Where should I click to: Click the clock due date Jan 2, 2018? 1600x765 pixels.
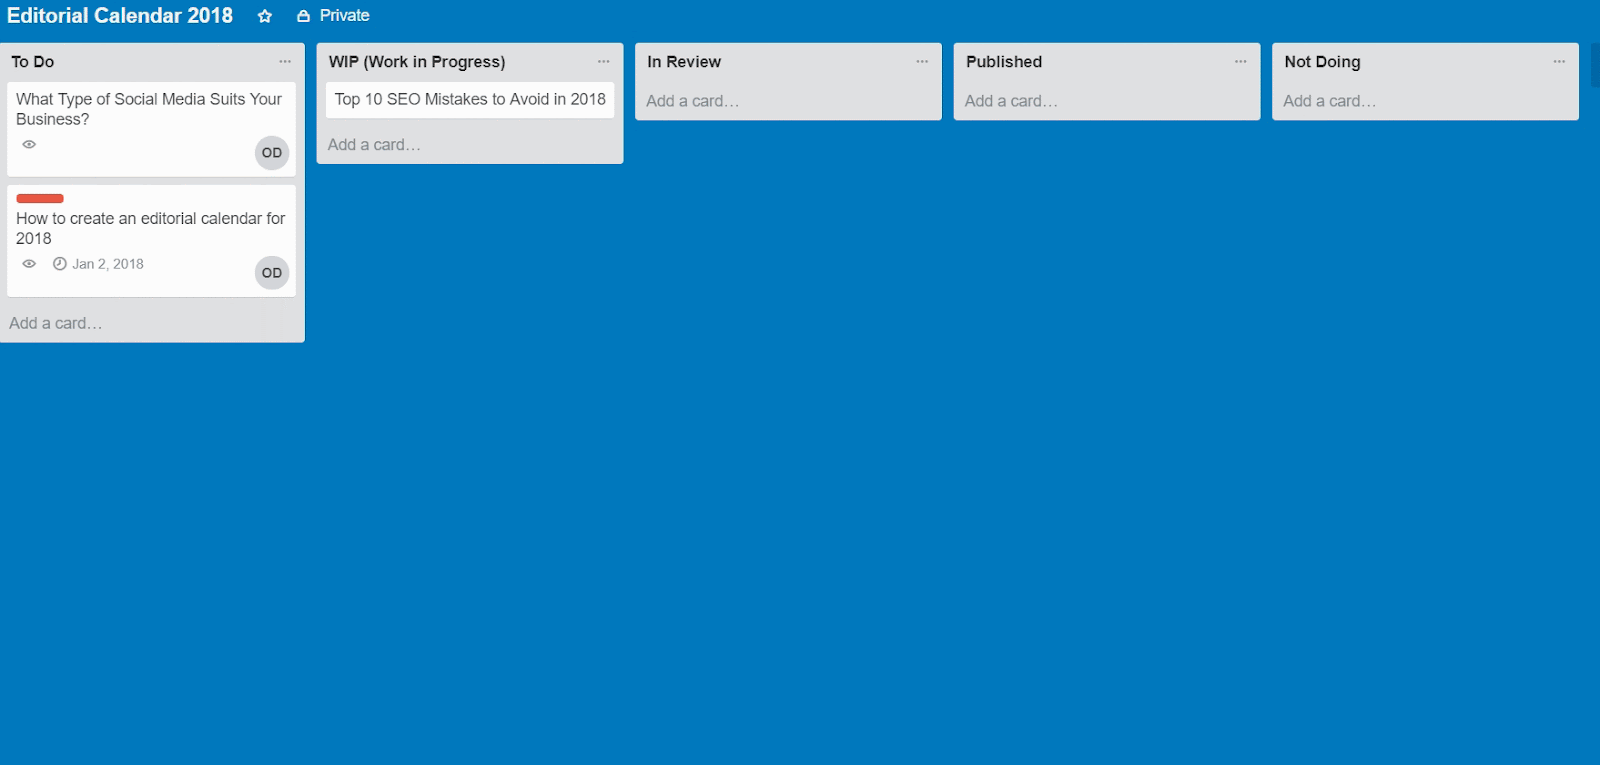tap(99, 264)
